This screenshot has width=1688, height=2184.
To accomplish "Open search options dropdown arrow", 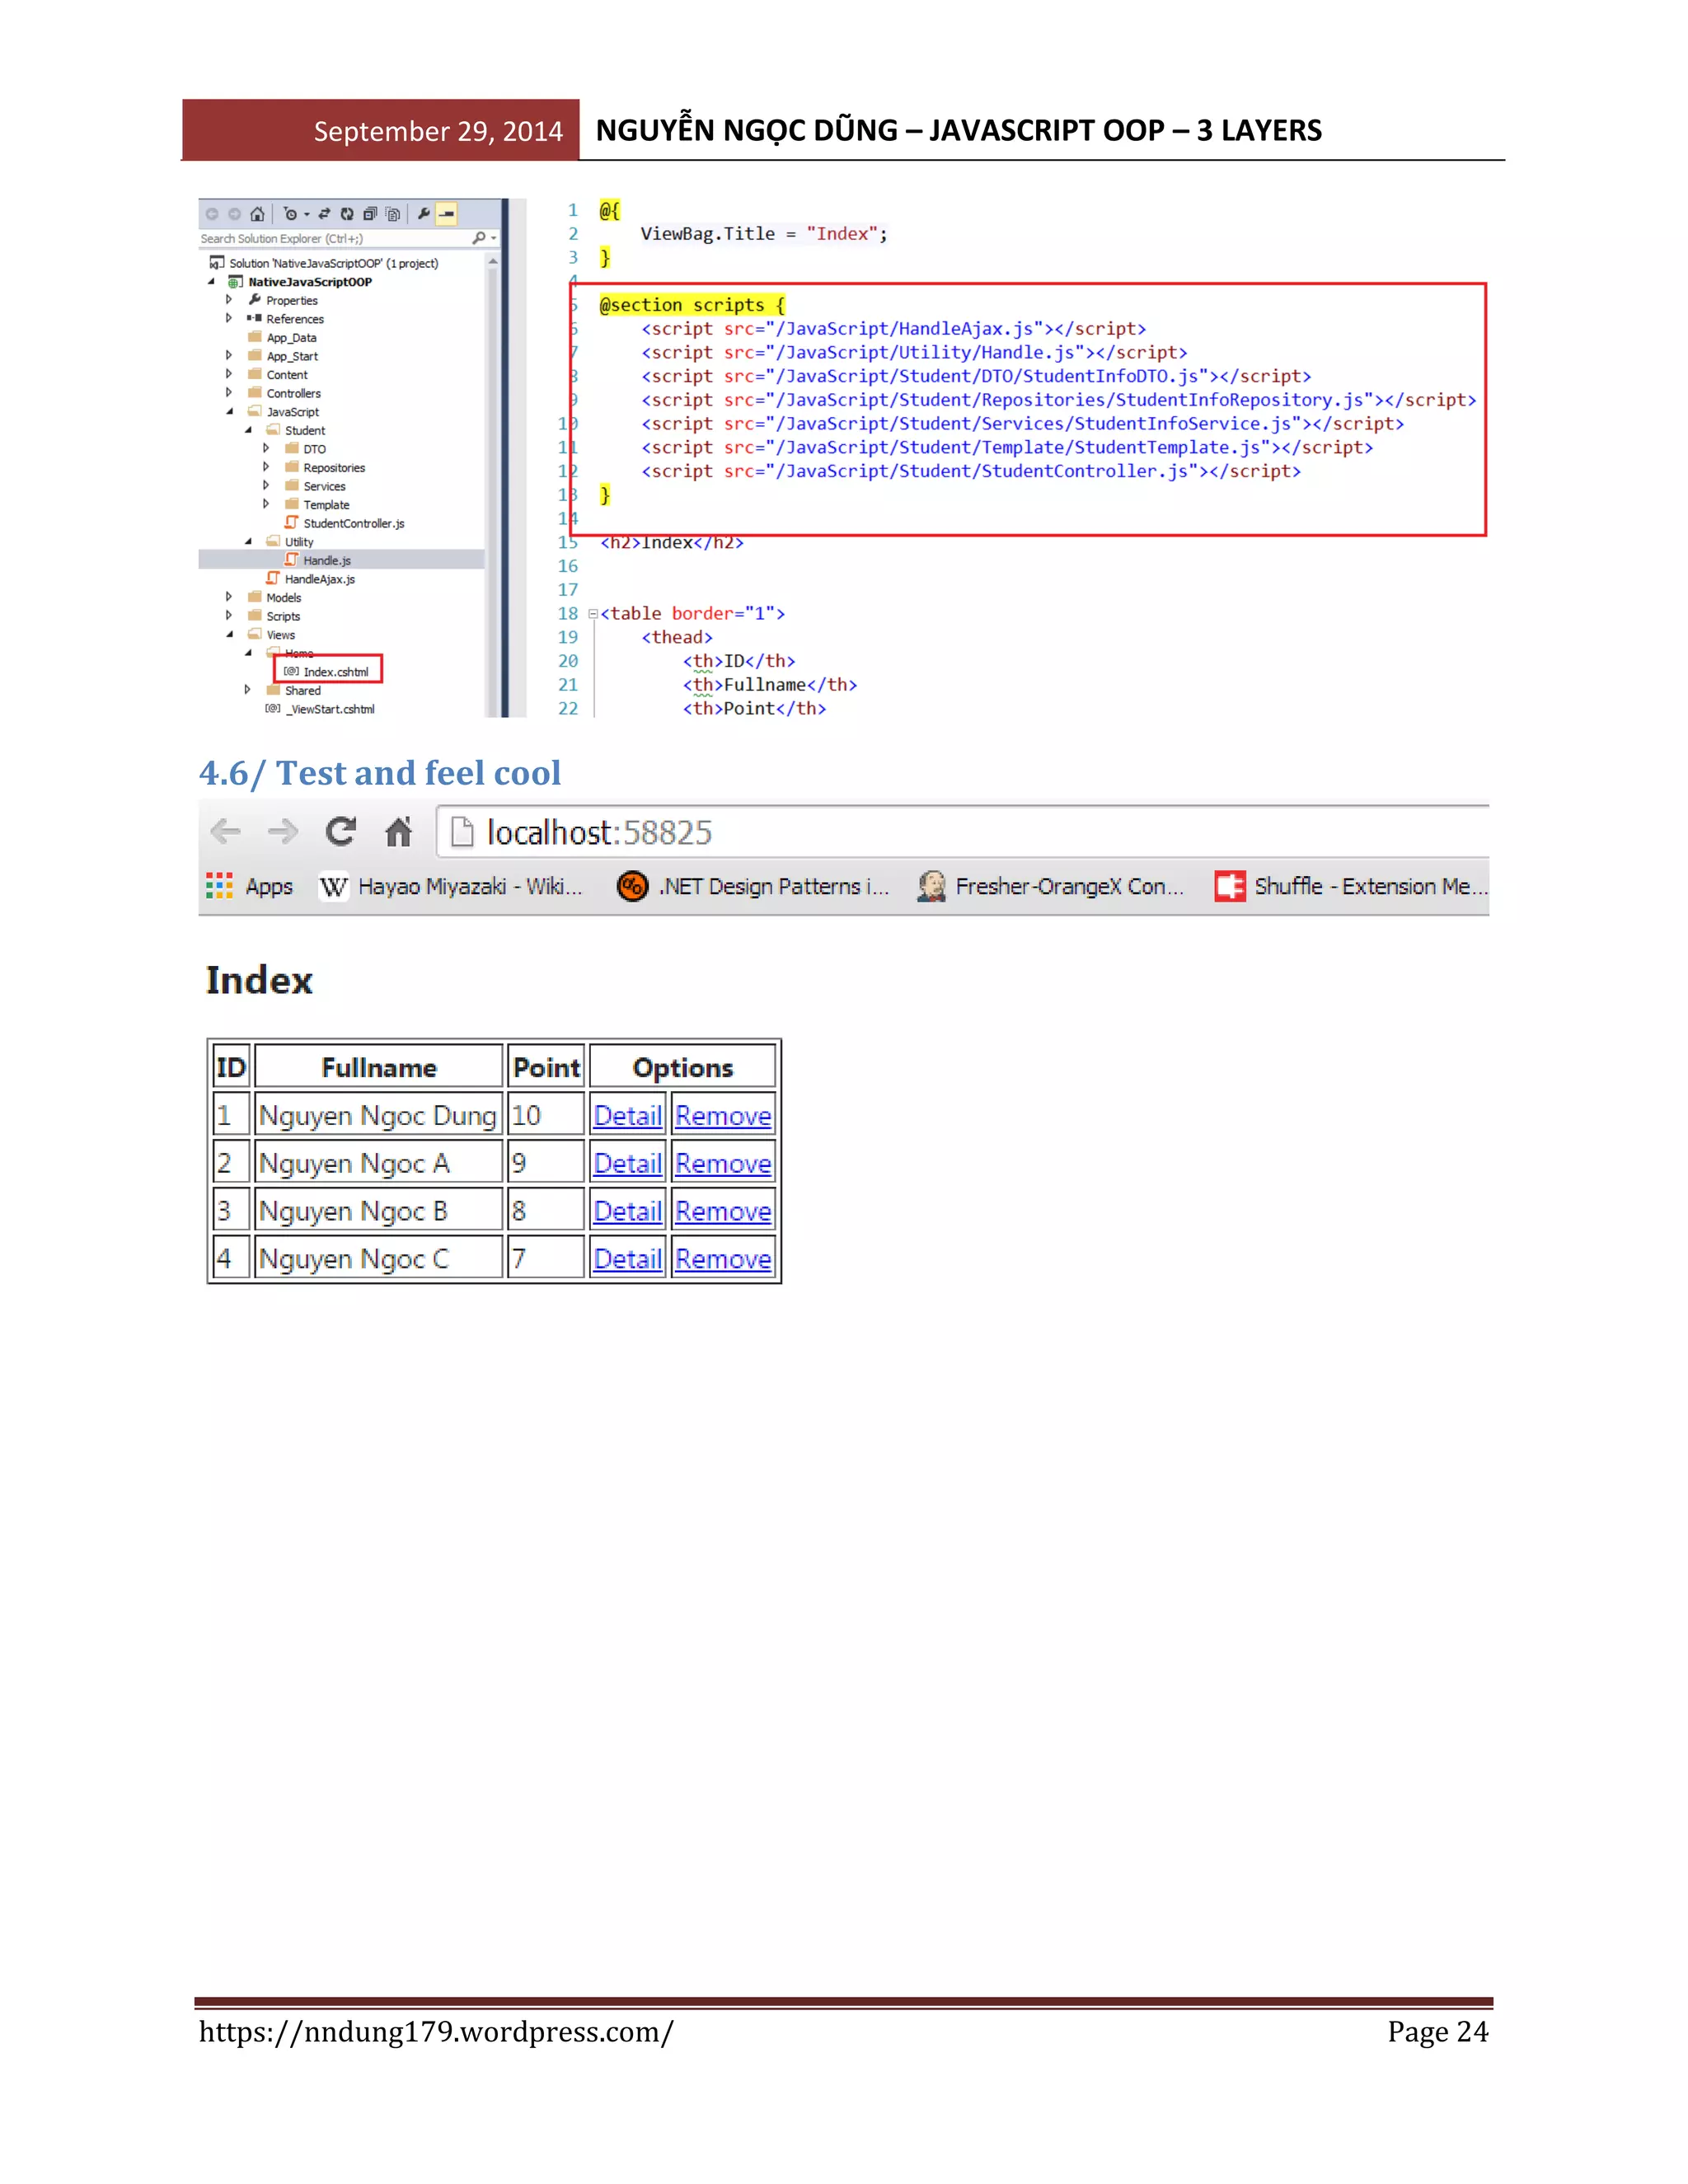I will (x=494, y=239).
